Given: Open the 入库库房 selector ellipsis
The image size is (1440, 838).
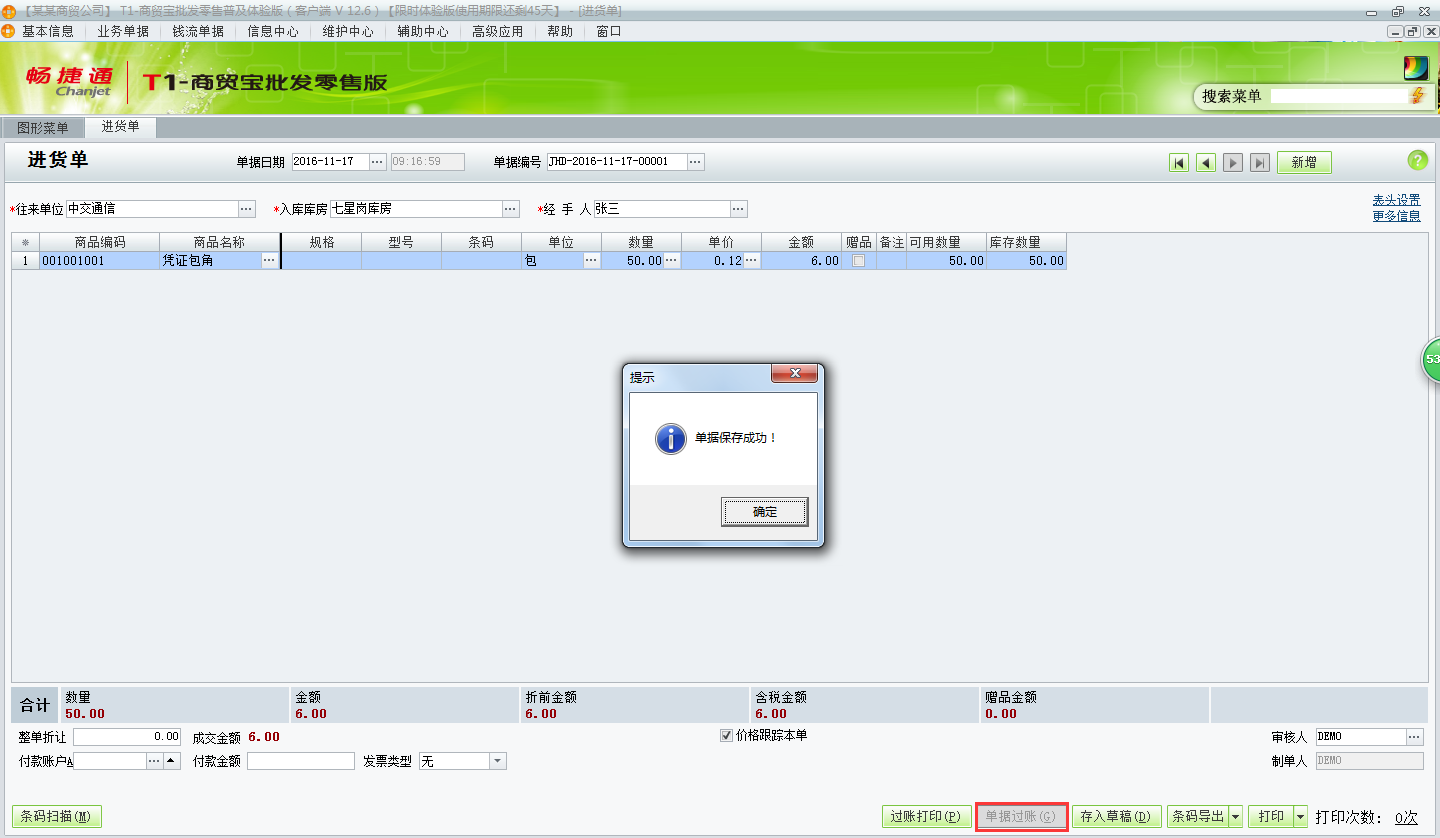Looking at the screenshot, I should coord(510,209).
